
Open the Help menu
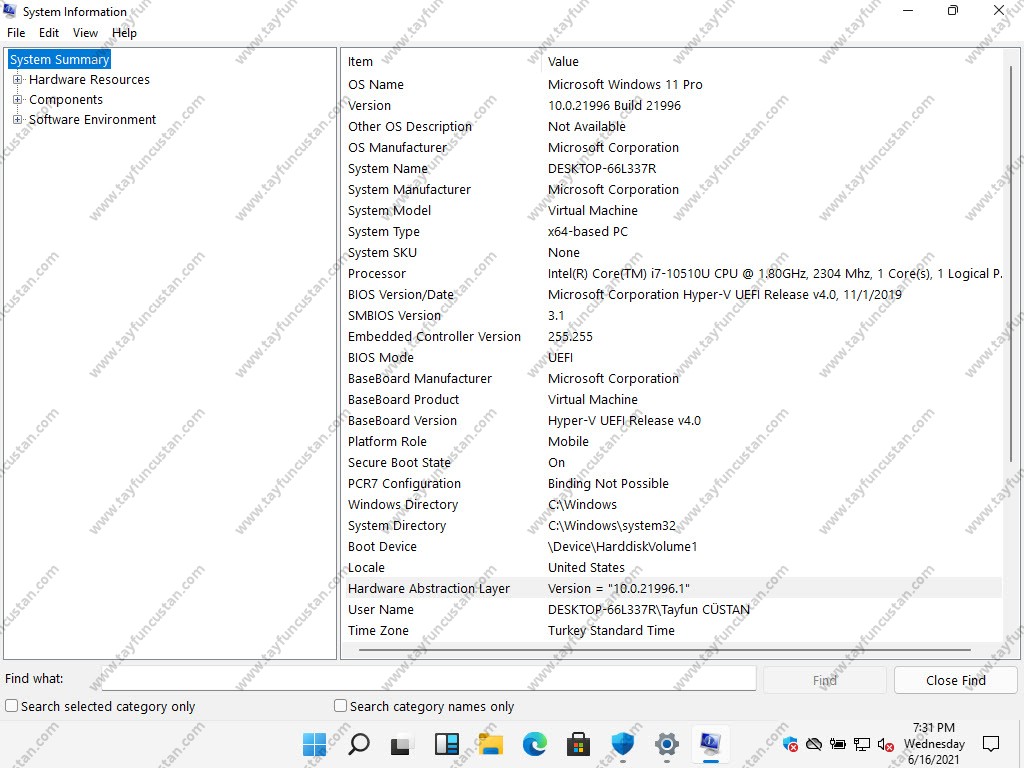[124, 33]
